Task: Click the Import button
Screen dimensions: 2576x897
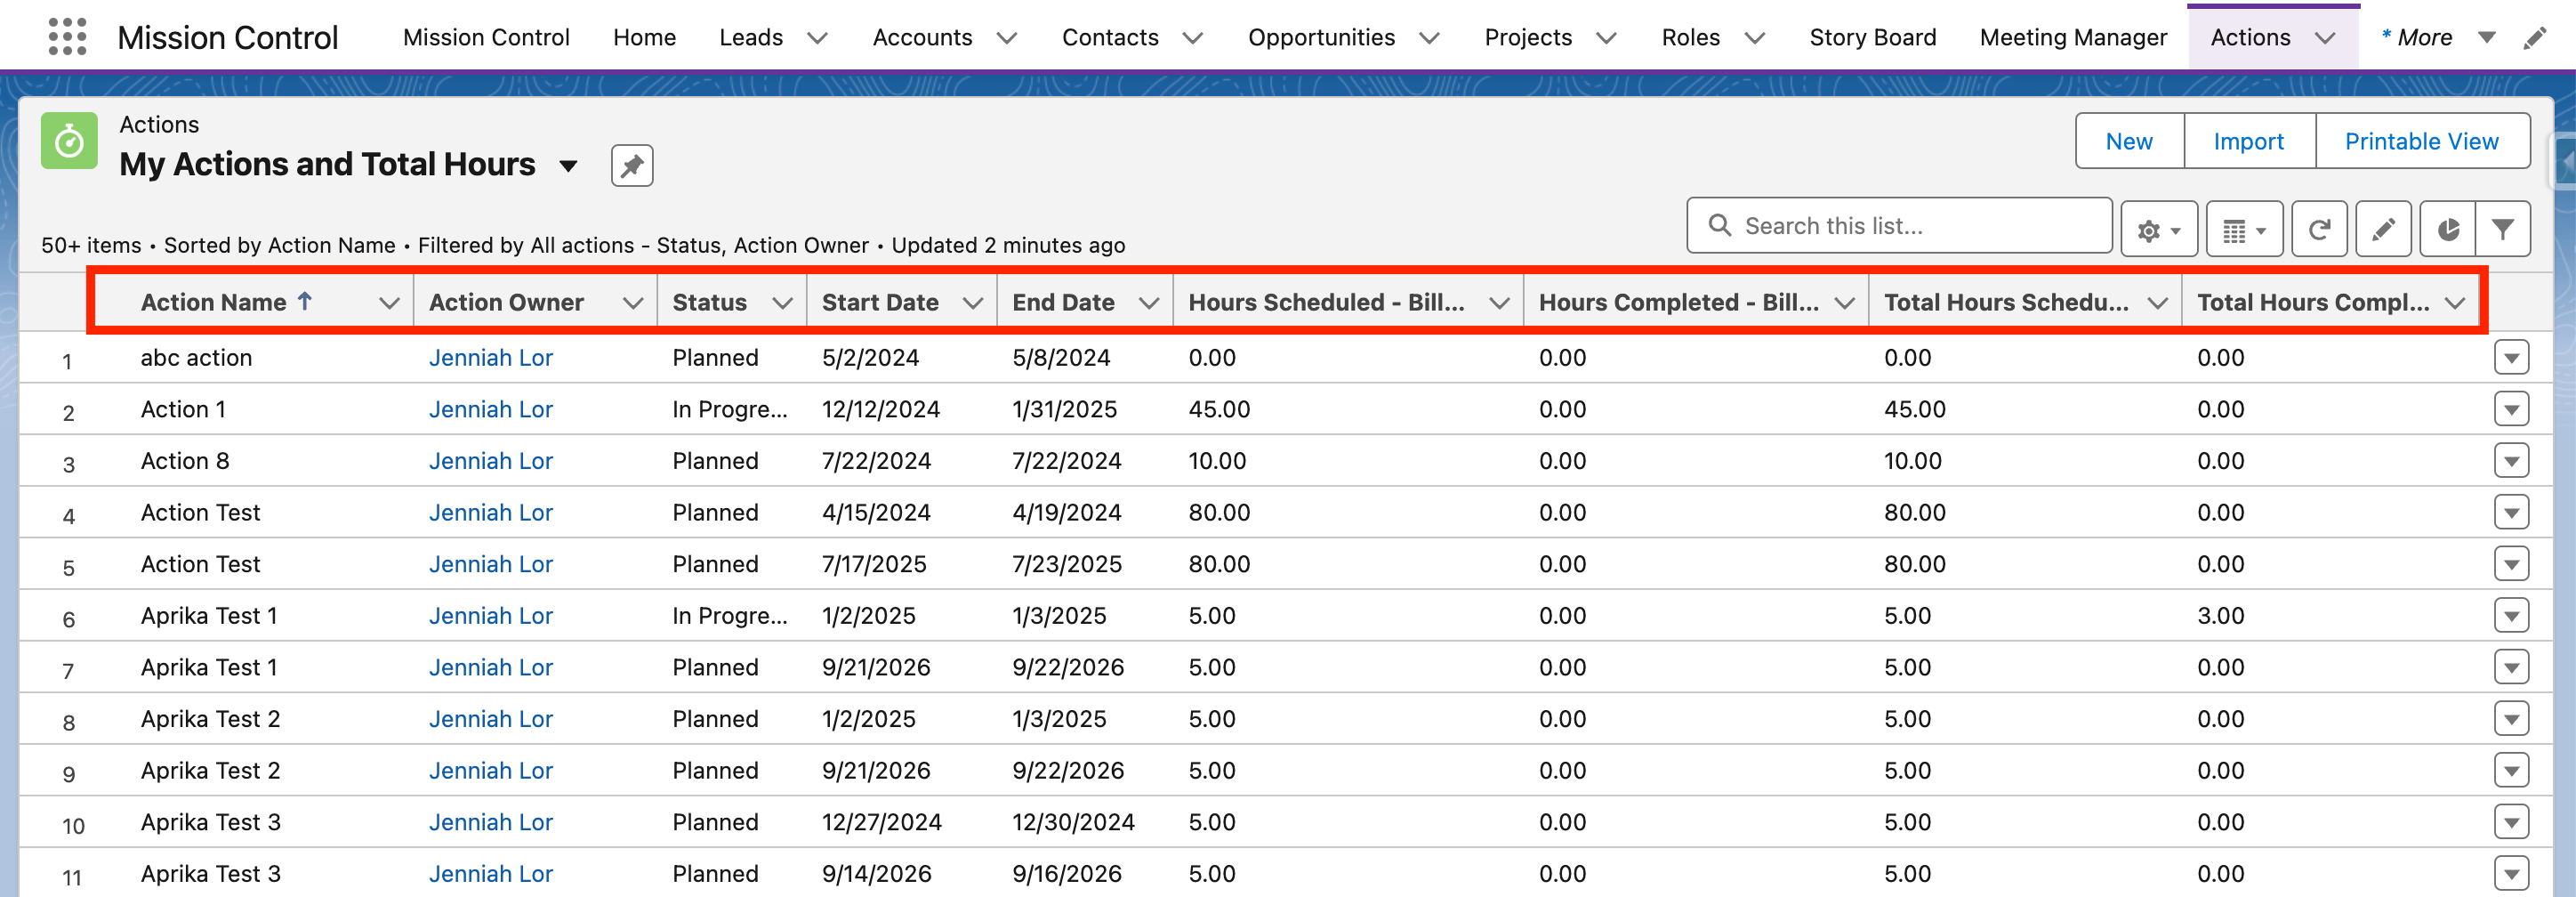Action: point(2248,141)
